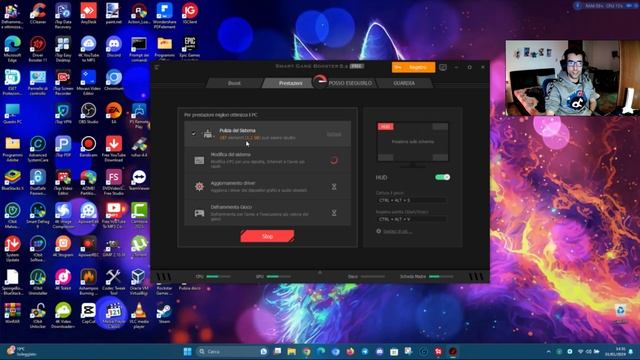Click the Modifica del sistema icon

click(199, 160)
